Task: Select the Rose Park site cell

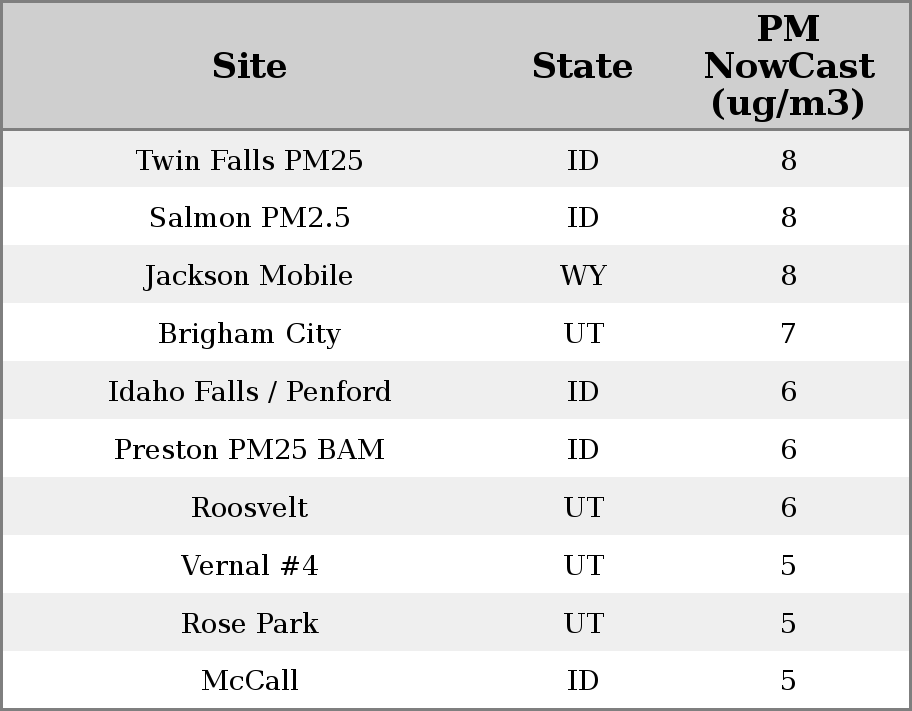Action: point(249,624)
